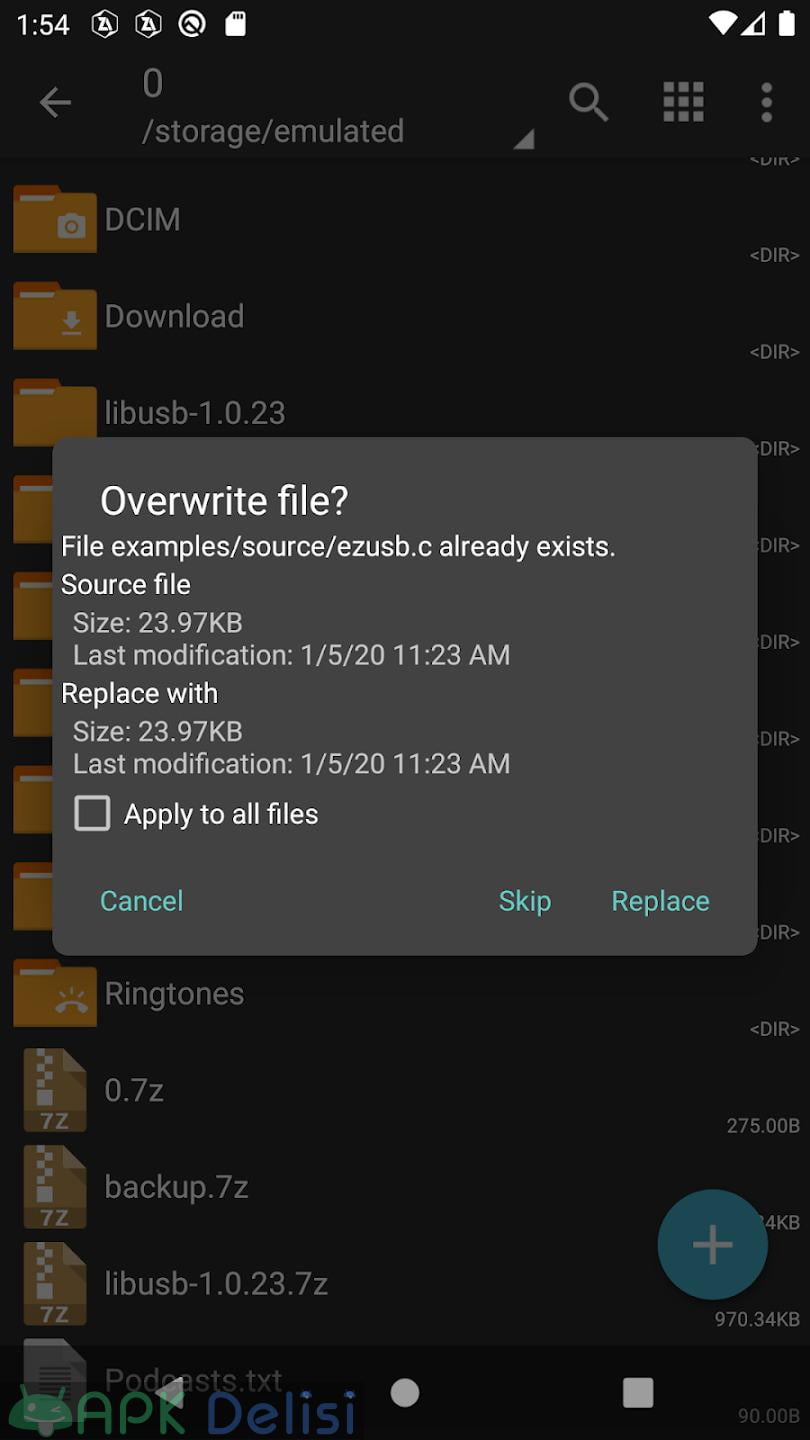Viewport: 810px width, 1440px height.
Task: Tap Android home navigation button
Action: tap(405, 1392)
